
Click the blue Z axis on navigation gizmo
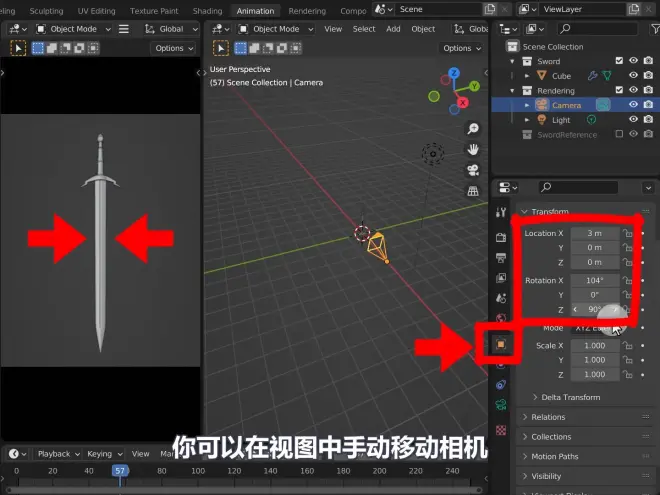point(454,73)
